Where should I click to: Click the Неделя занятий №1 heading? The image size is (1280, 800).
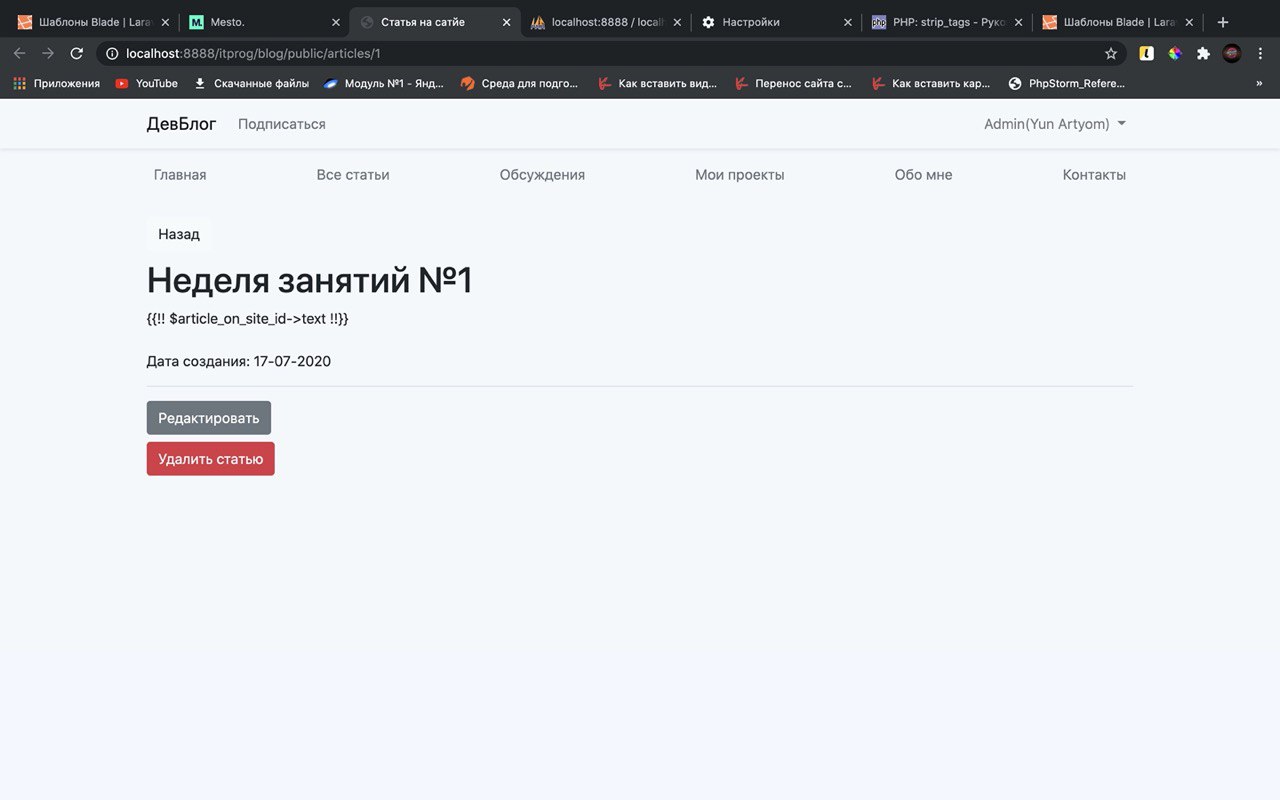pyautogui.click(x=310, y=280)
